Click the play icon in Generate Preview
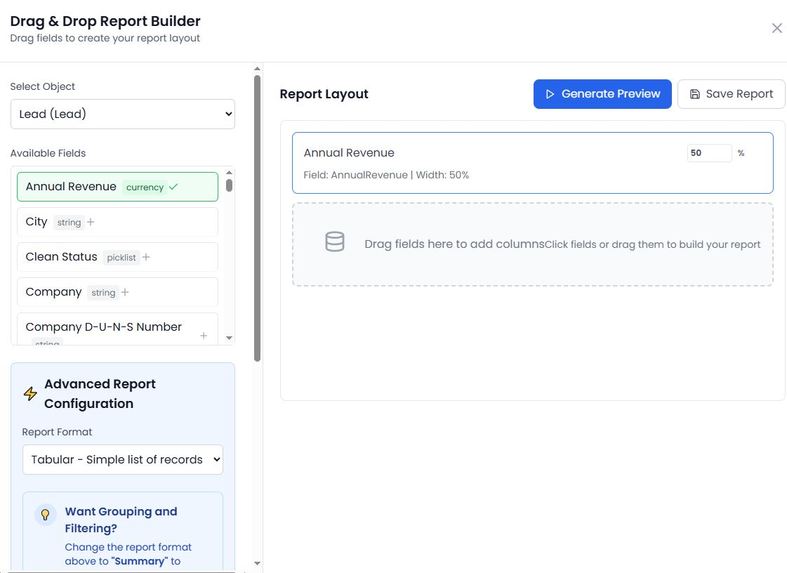The height and width of the screenshot is (573, 787). pyautogui.click(x=550, y=94)
